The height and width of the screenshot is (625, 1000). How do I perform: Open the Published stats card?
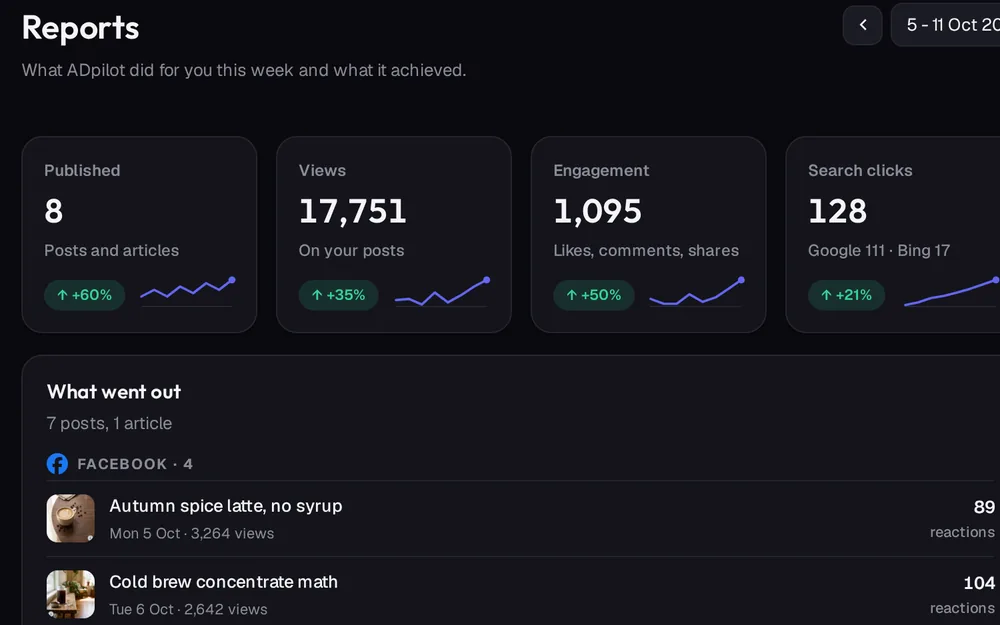139,235
